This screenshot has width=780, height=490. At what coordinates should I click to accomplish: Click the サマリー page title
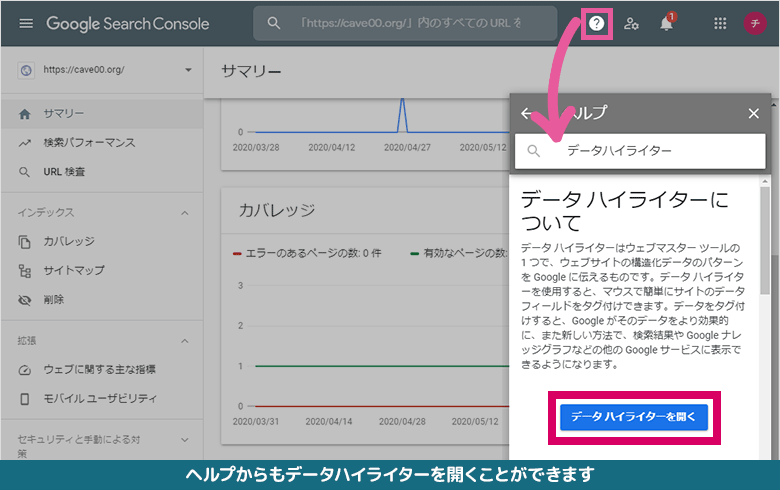click(251, 72)
